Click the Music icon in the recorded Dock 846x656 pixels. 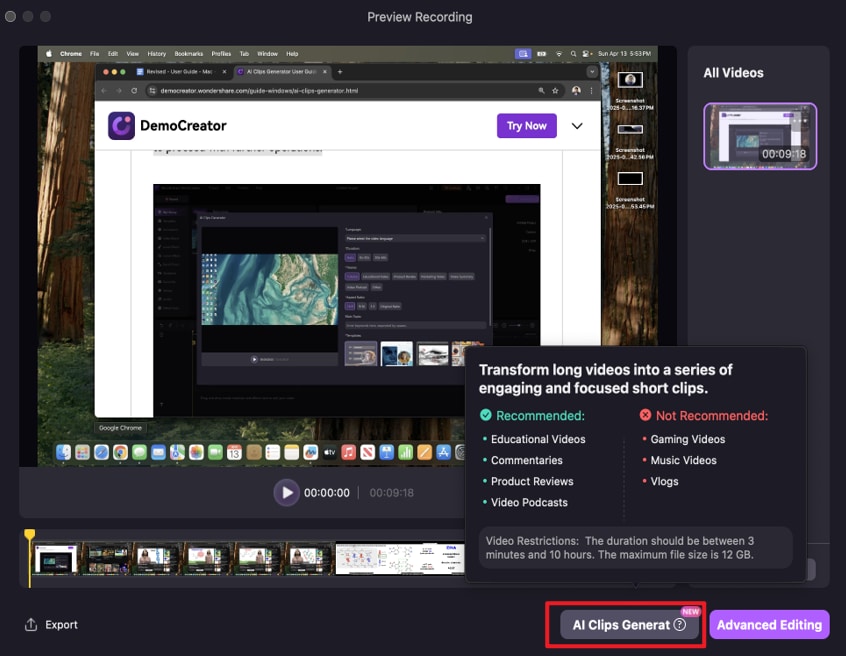coord(349,452)
